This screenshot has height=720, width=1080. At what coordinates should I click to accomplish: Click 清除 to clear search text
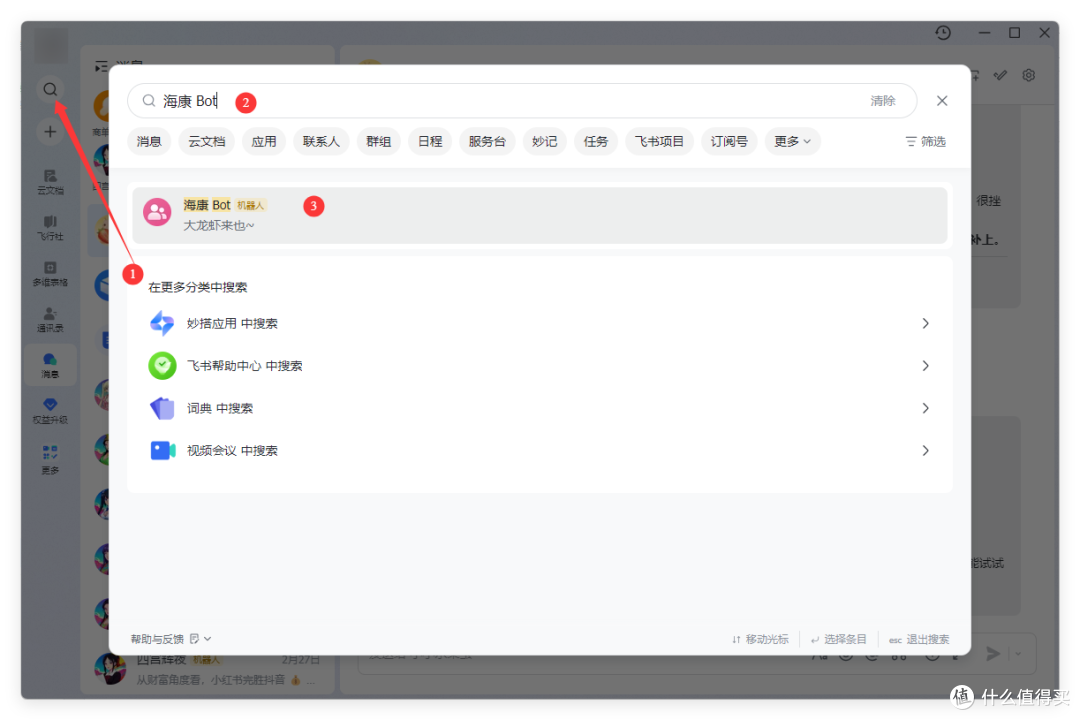click(882, 101)
